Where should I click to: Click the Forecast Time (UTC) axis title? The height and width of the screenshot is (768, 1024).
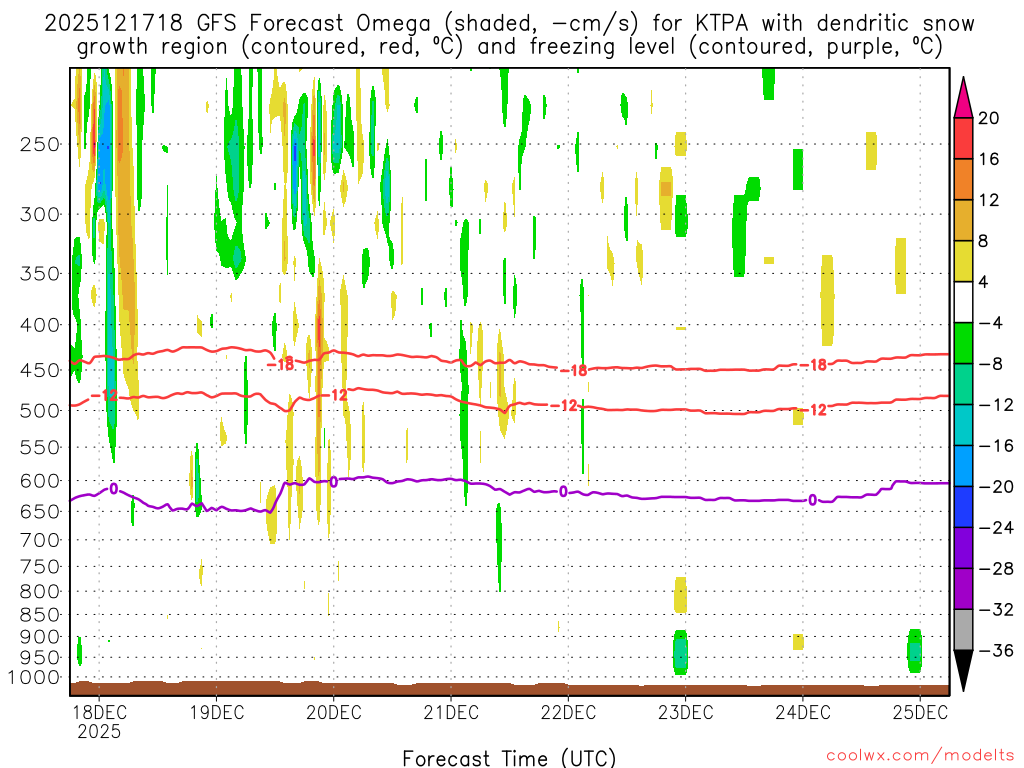tap(509, 758)
